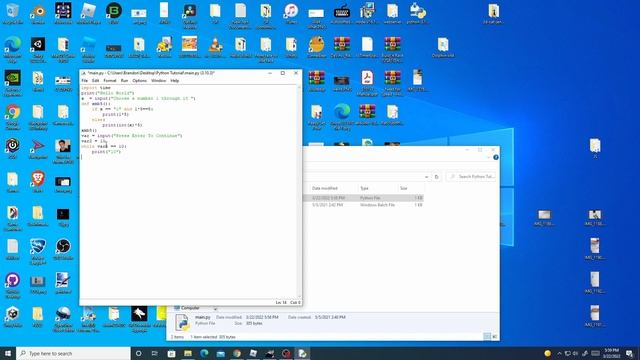Open the volume control in system tray
The image size is (640, 360).
pos(576,353)
